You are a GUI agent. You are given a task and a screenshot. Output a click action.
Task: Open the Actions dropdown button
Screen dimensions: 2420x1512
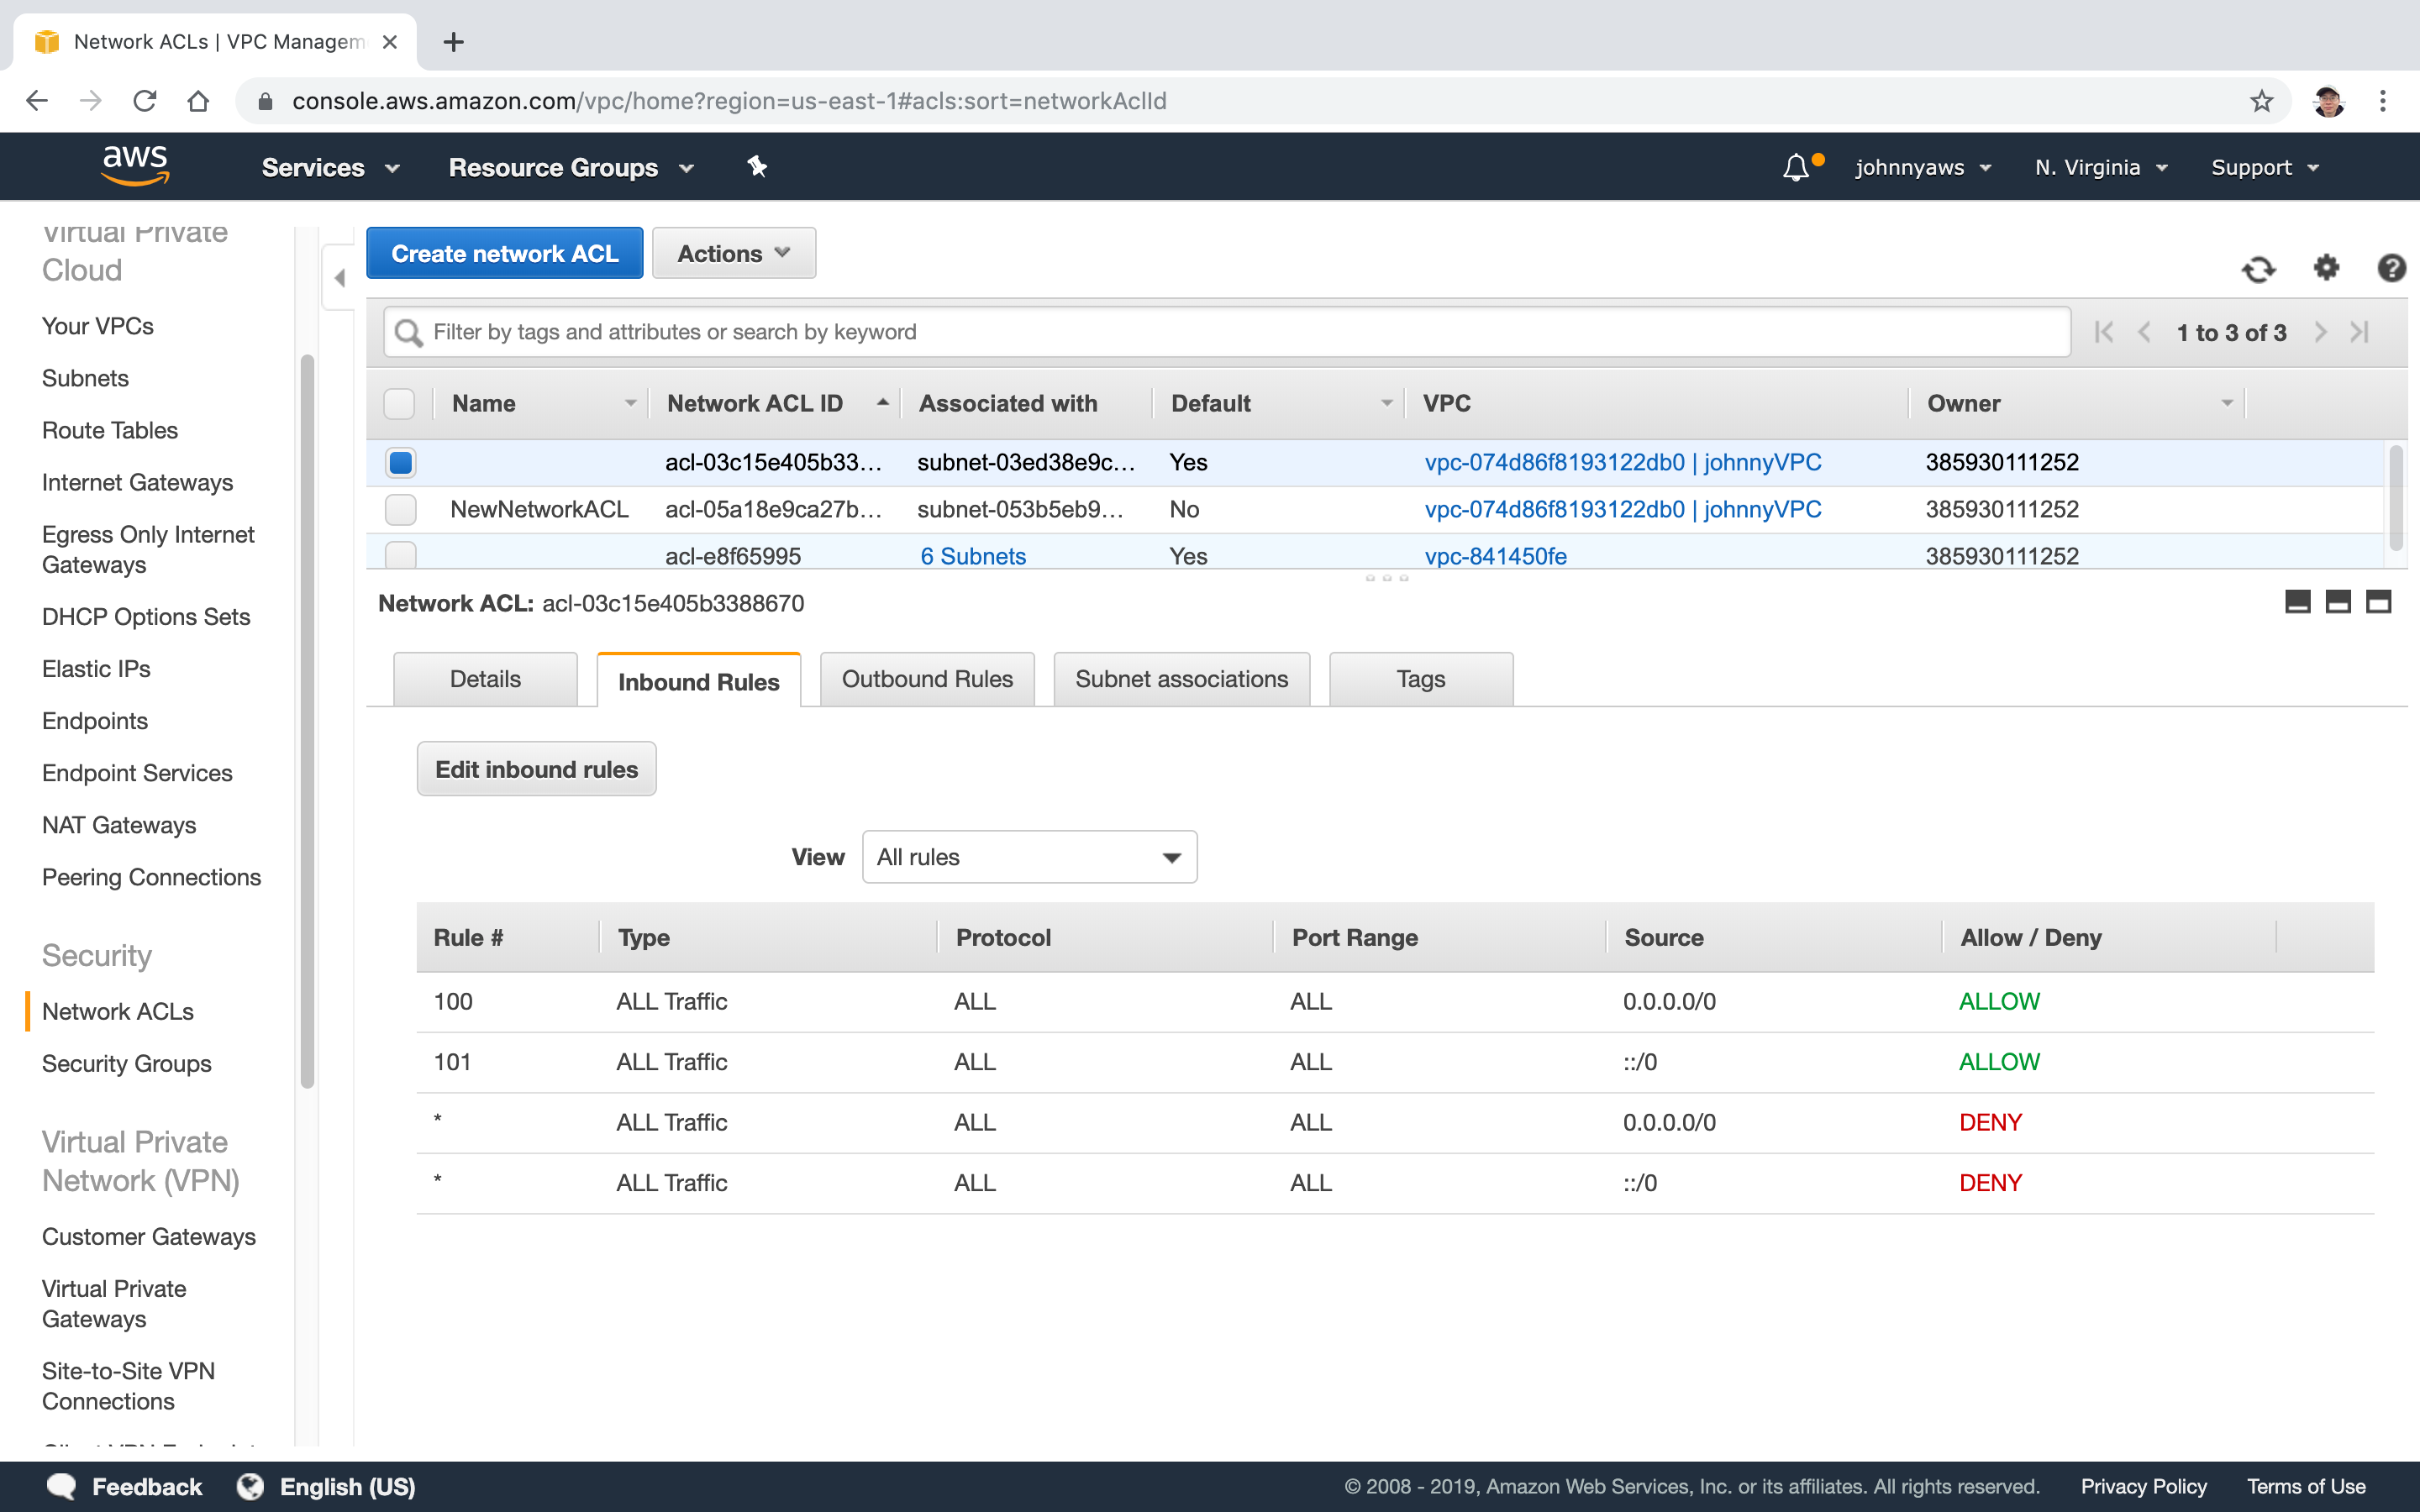(x=734, y=253)
